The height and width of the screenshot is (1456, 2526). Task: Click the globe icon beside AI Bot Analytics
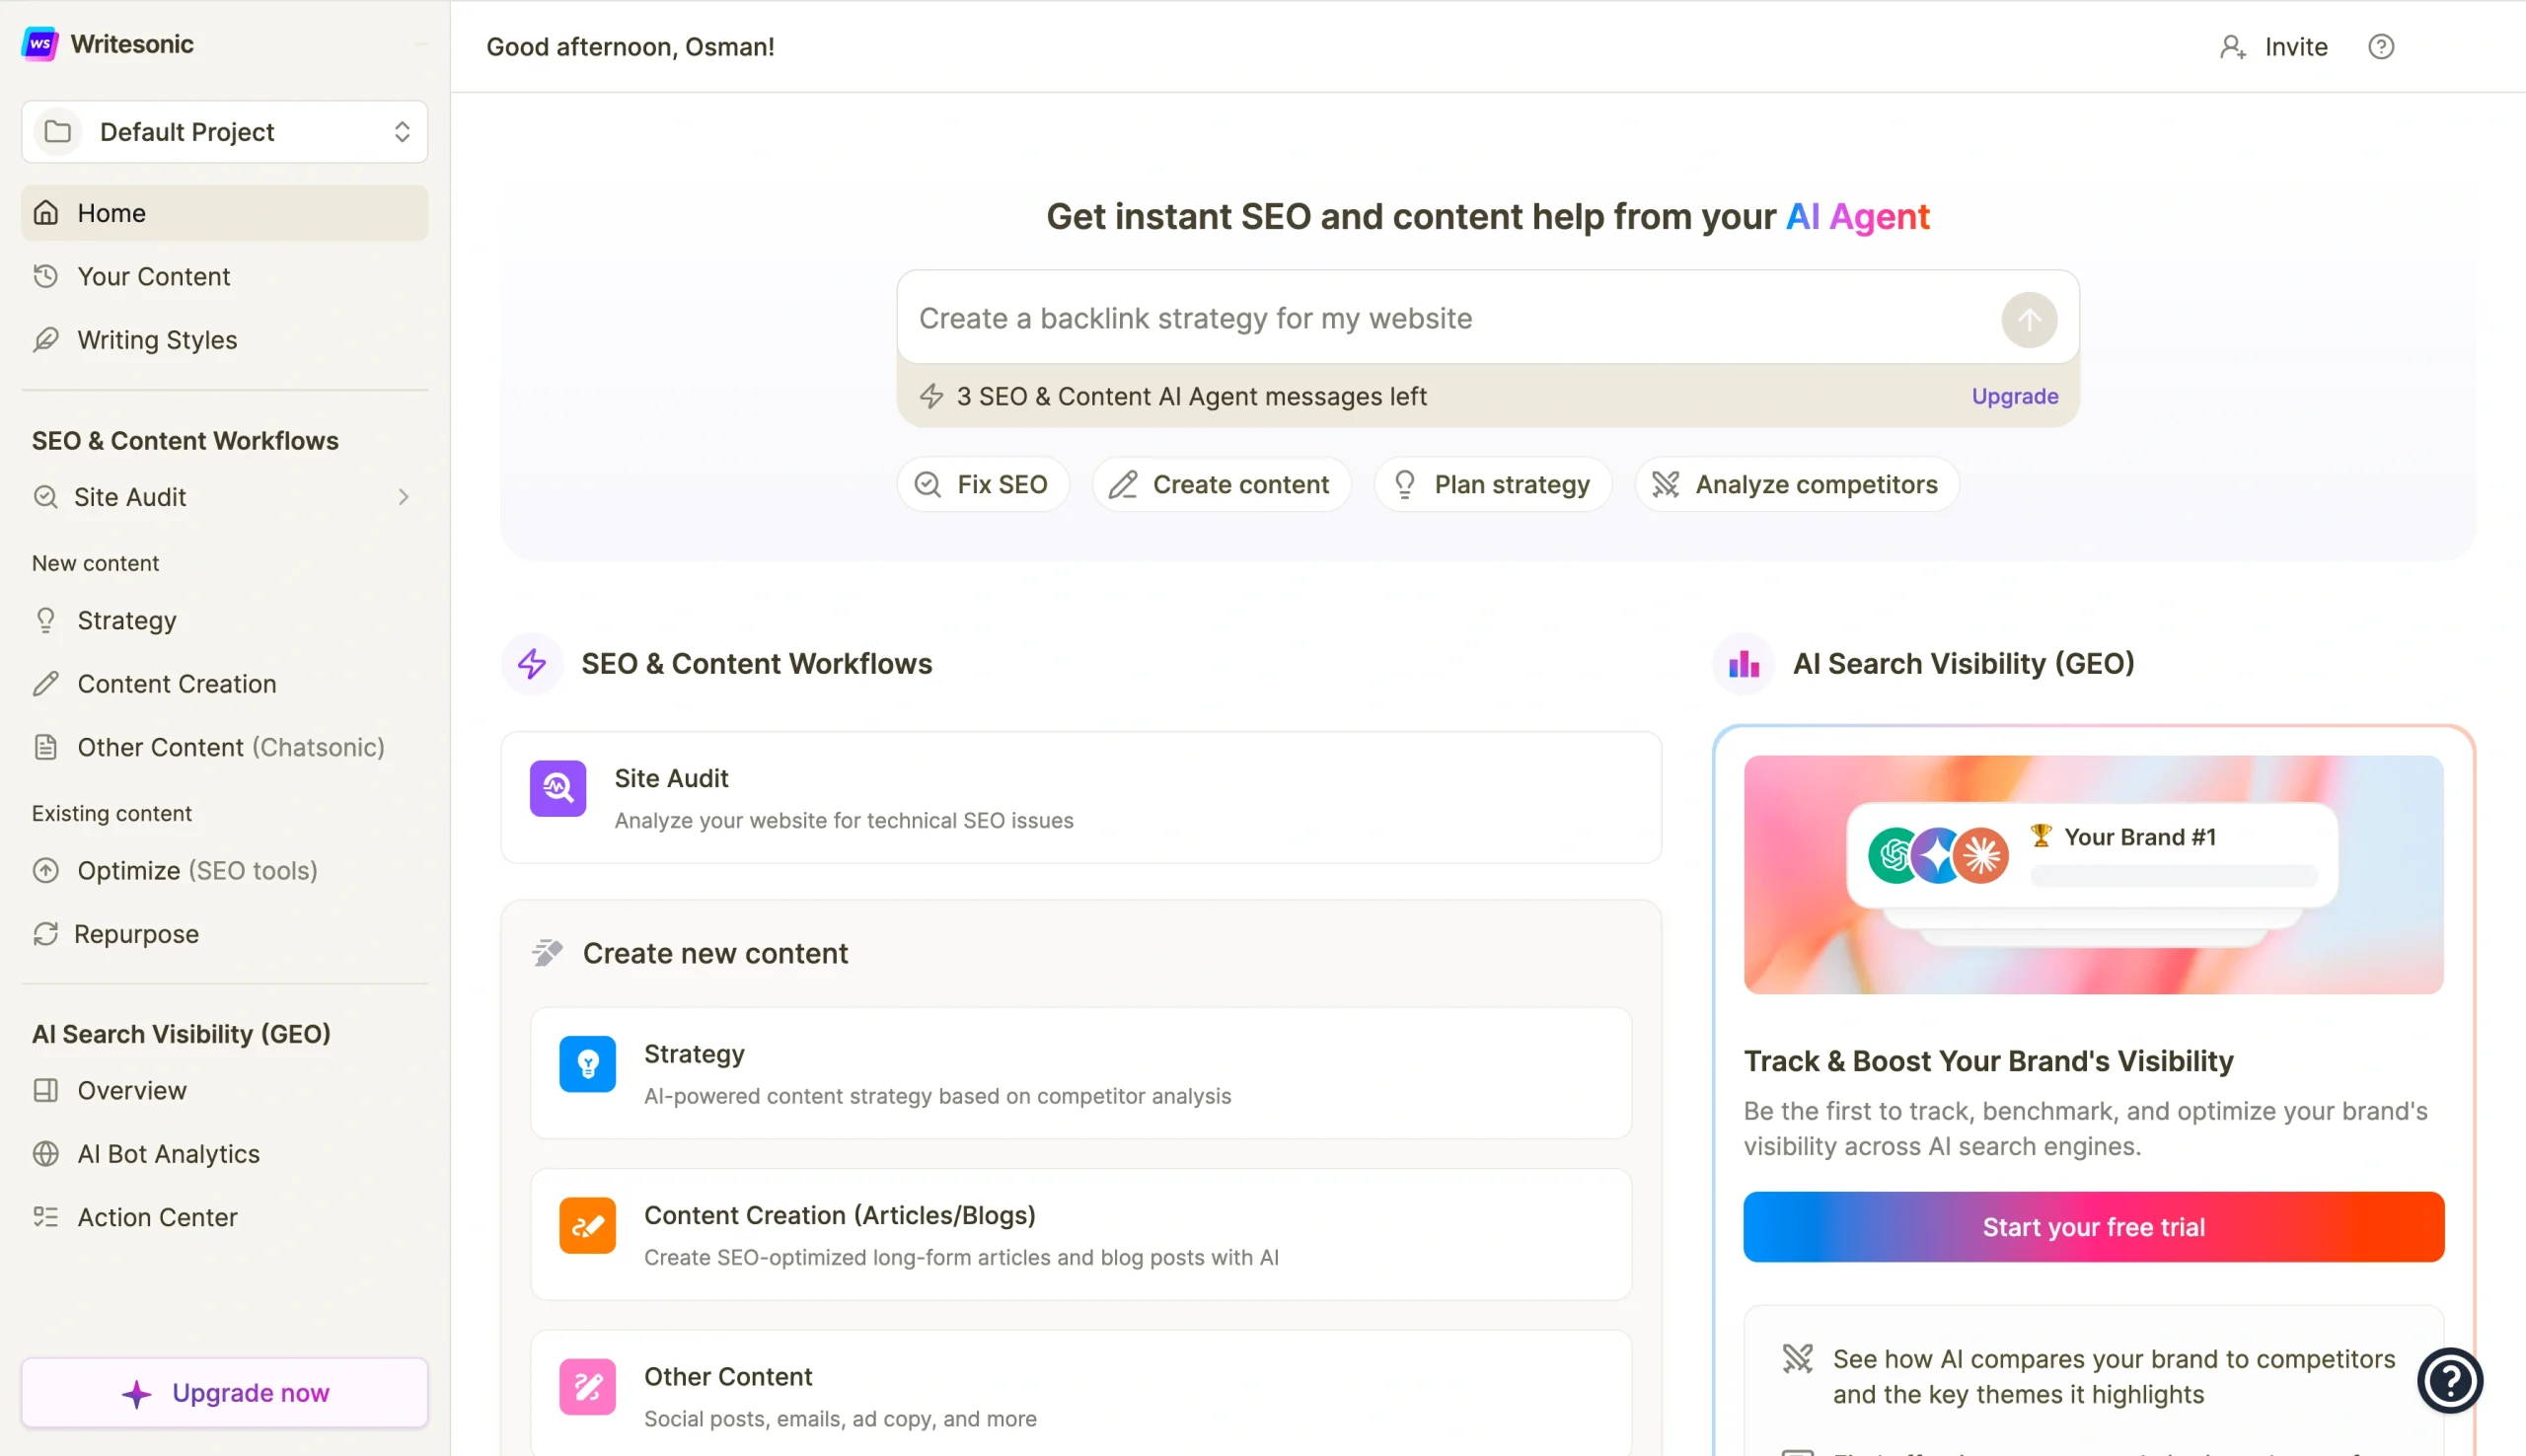pyautogui.click(x=46, y=1154)
